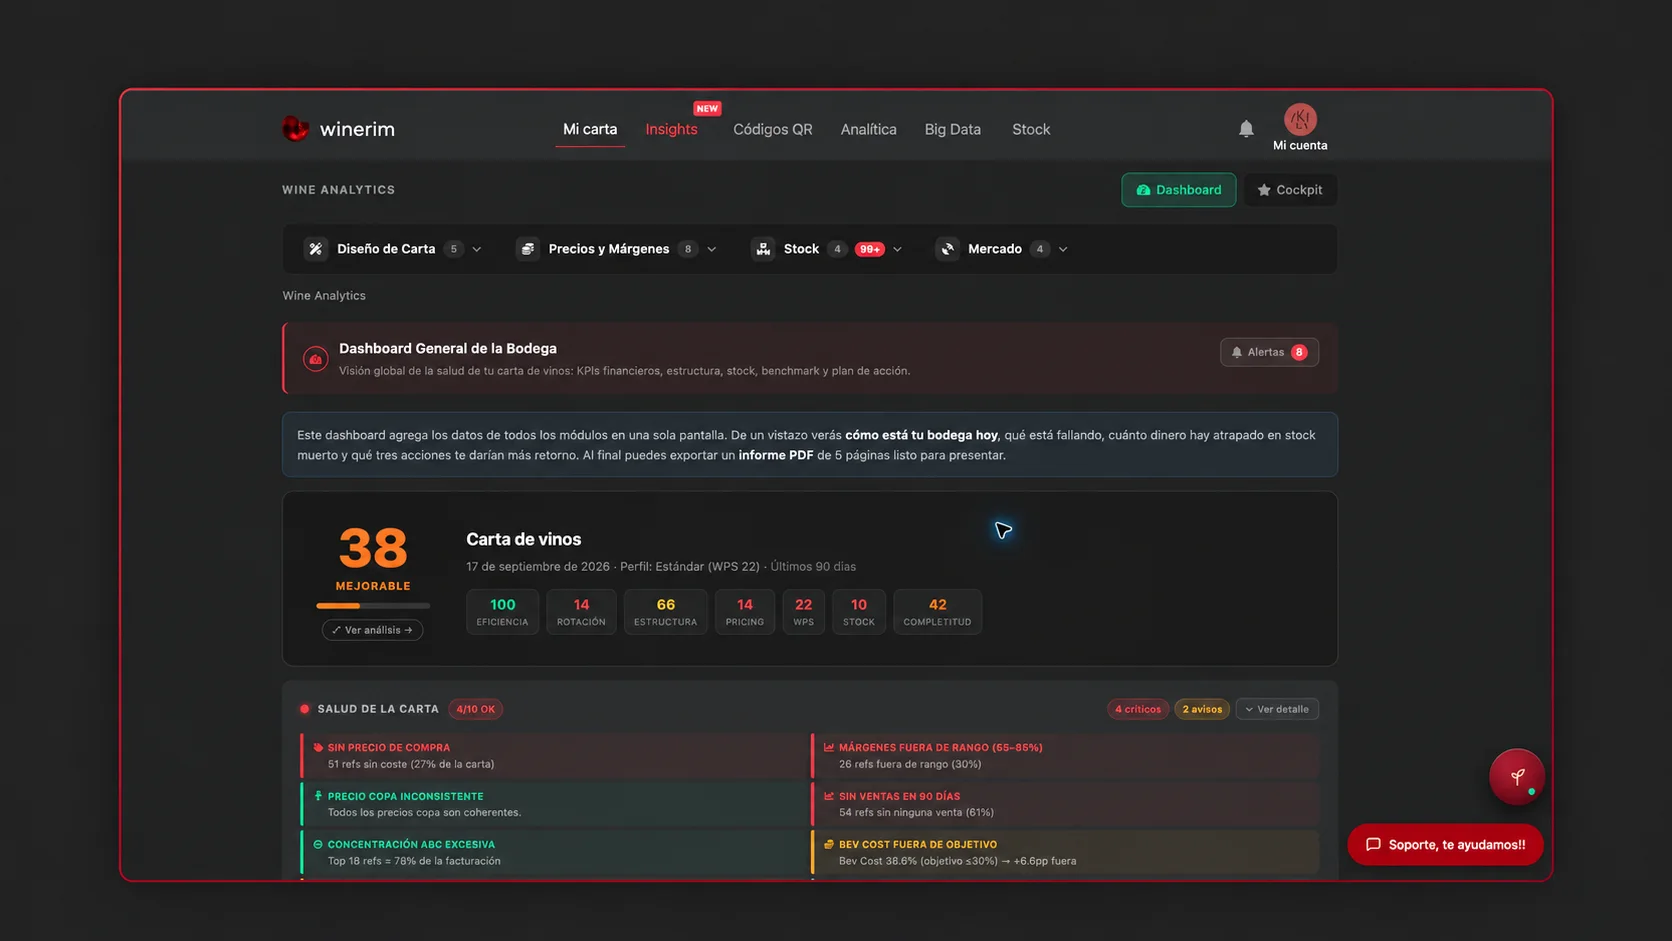Click the Precios y Márgenes coins icon
Viewport: 1672px width, 941px height.
click(x=528, y=249)
